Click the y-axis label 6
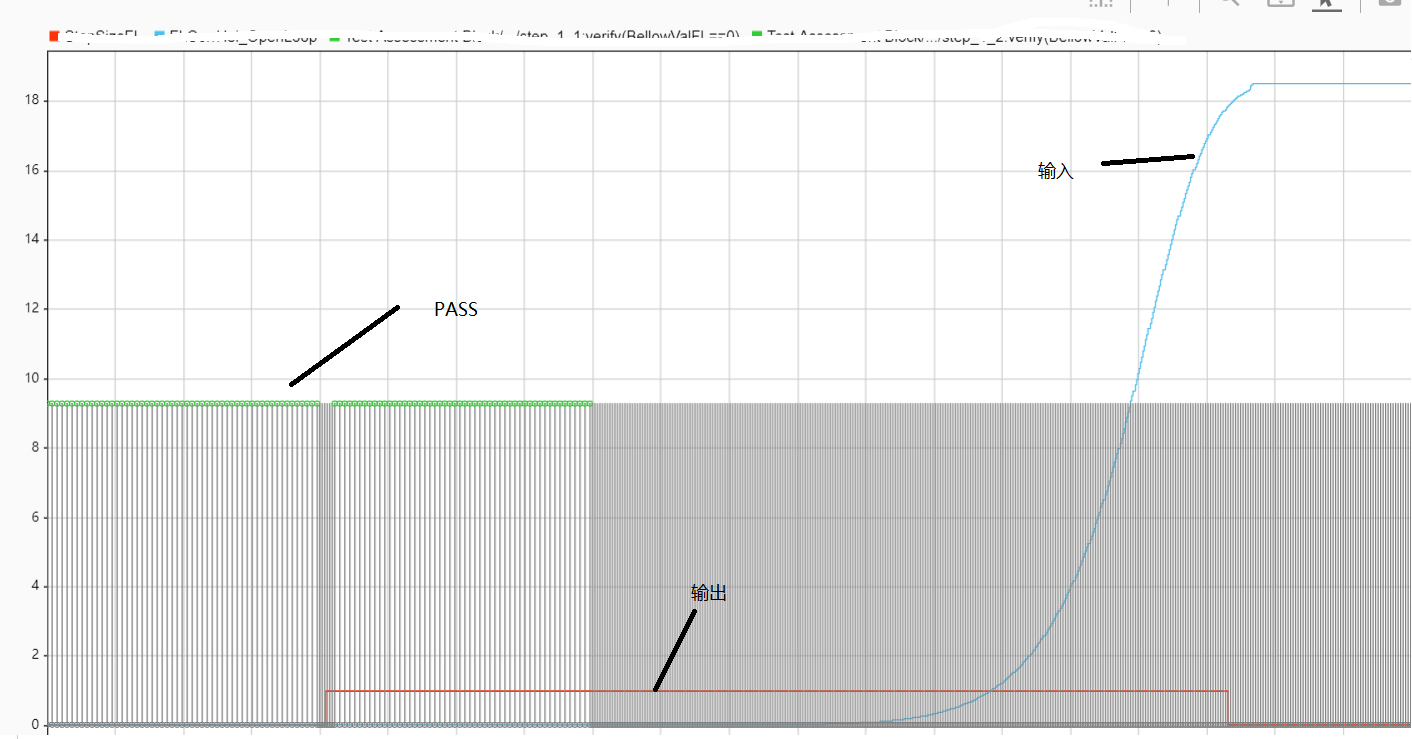This screenshot has width=1412, height=739. coord(34,518)
